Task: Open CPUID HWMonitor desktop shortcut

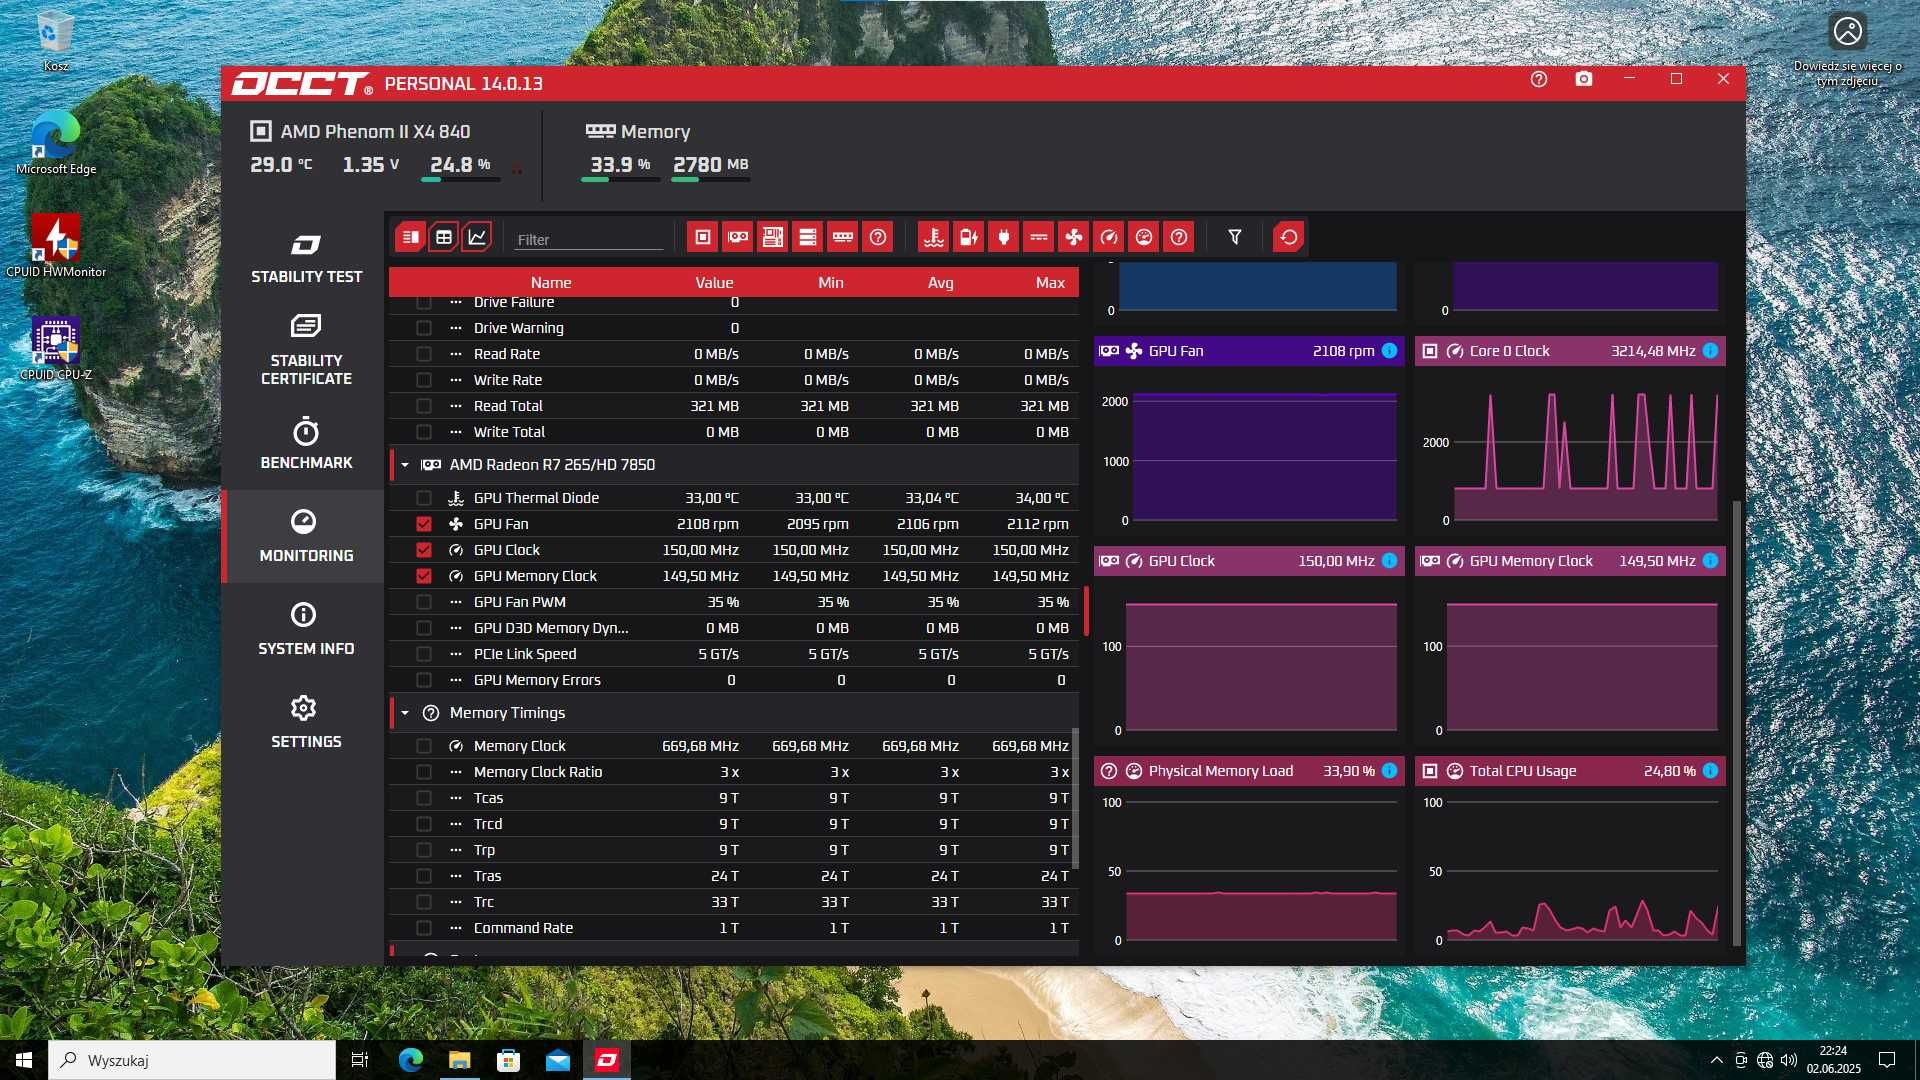Action: 56,245
